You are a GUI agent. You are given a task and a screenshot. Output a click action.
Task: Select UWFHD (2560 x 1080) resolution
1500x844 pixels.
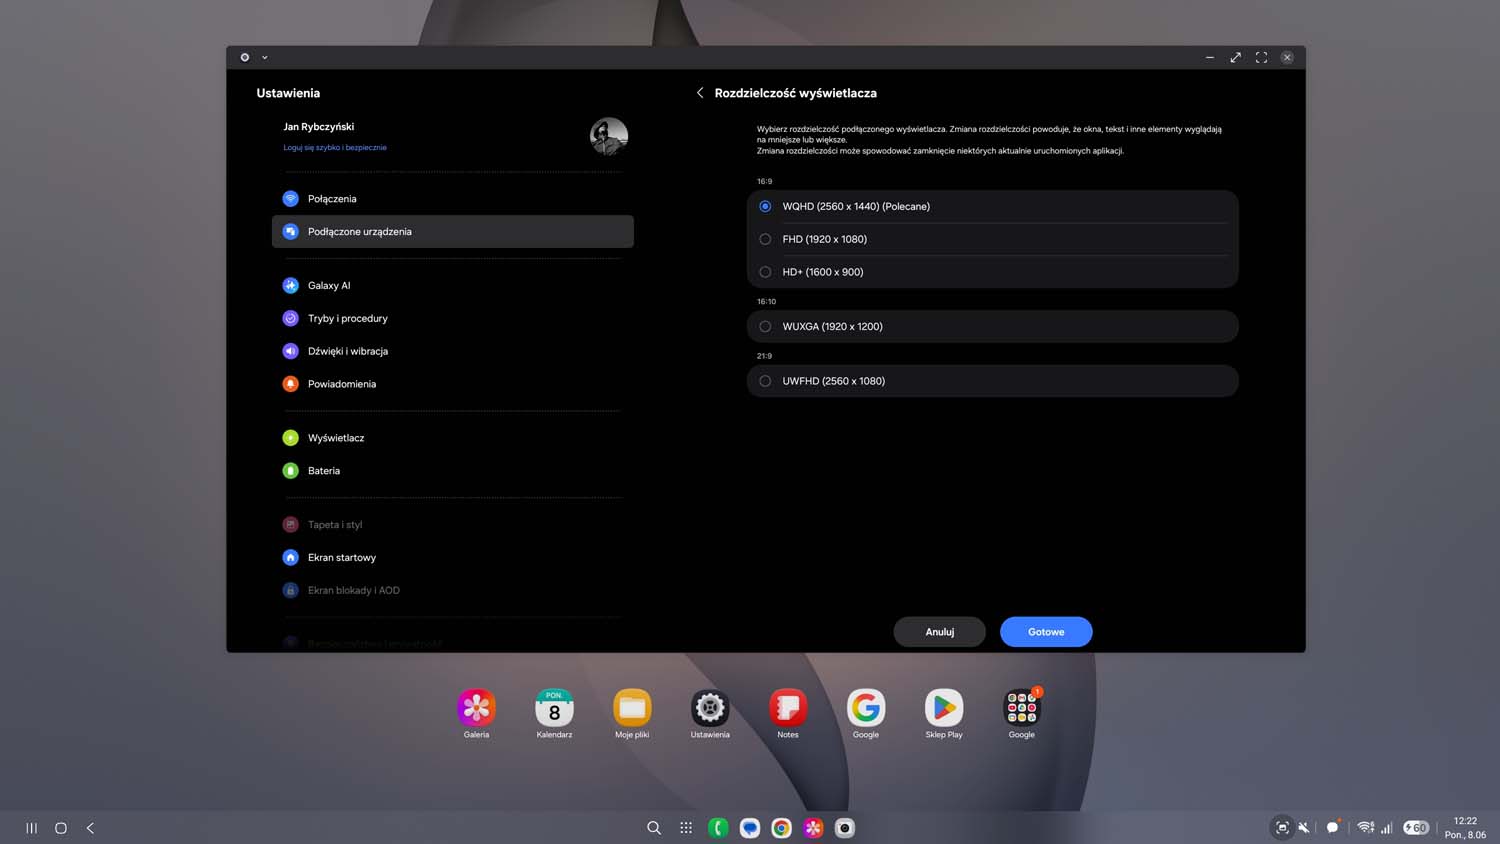992,381
